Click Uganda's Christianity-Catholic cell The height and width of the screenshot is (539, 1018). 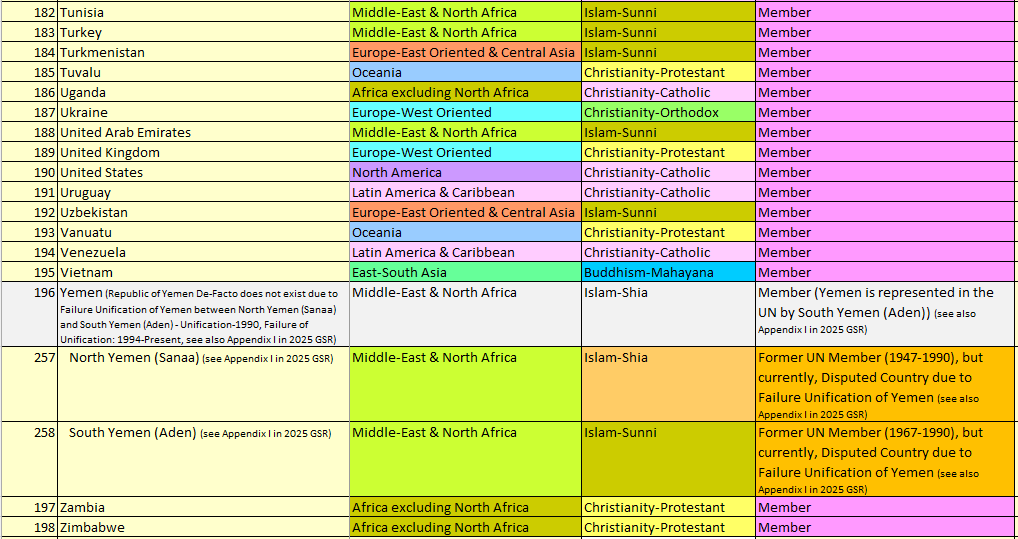coord(669,92)
